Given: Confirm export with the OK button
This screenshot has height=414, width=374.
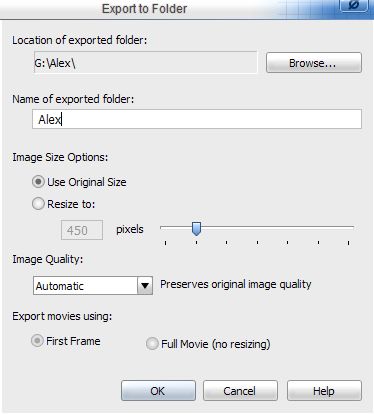Looking at the screenshot, I should [158, 391].
